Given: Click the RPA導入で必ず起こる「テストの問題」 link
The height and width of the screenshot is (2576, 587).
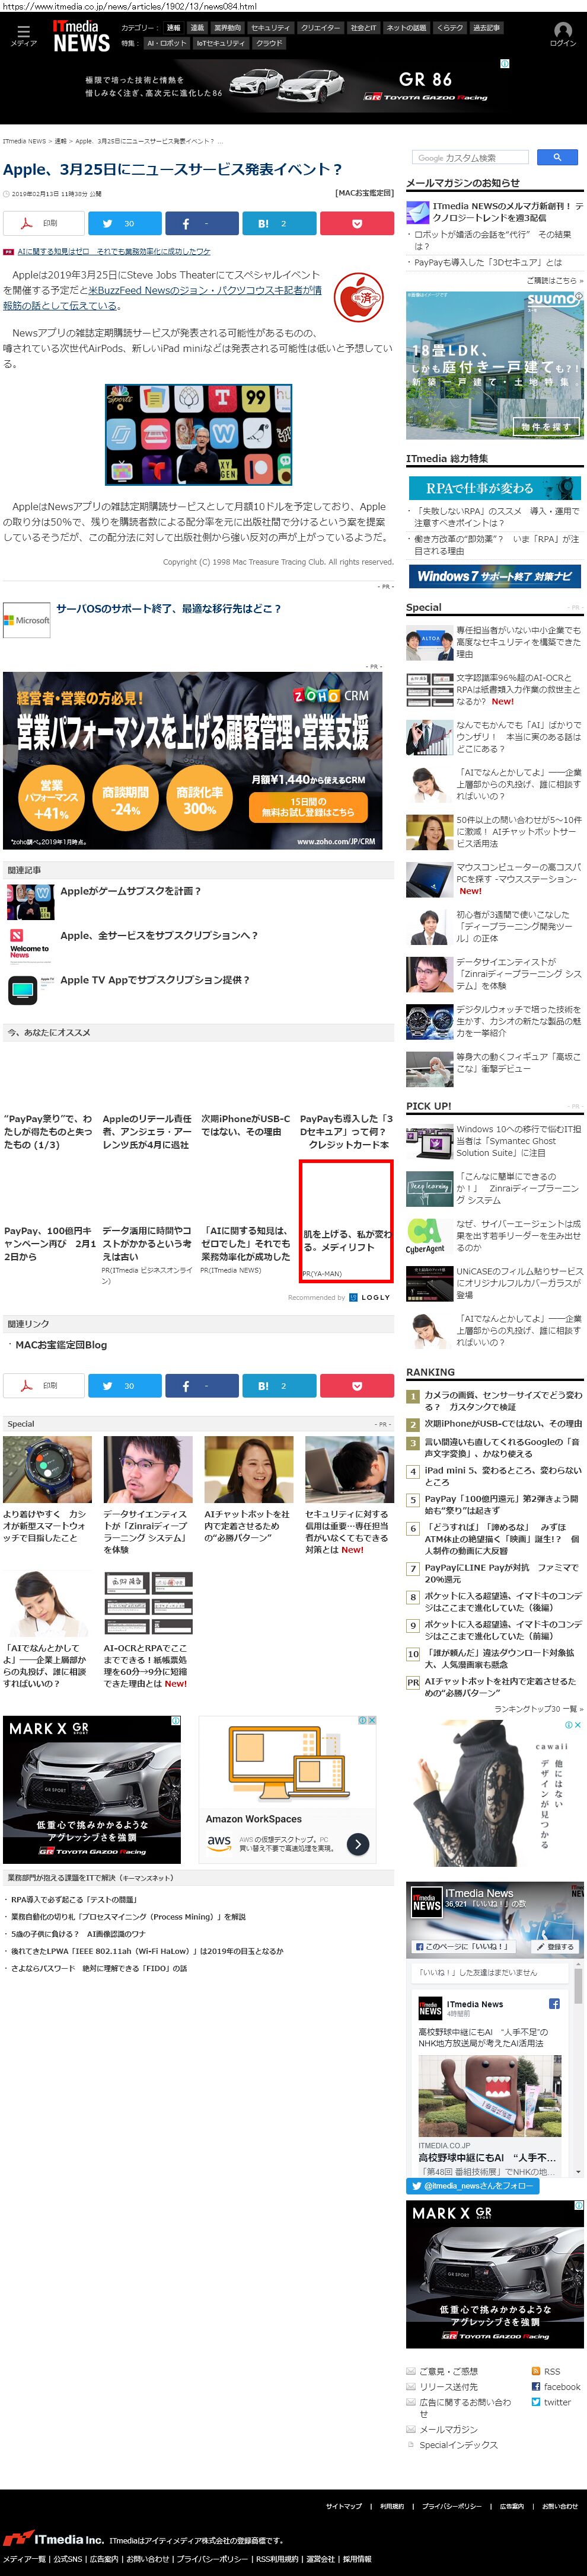Looking at the screenshot, I should pos(74,1899).
